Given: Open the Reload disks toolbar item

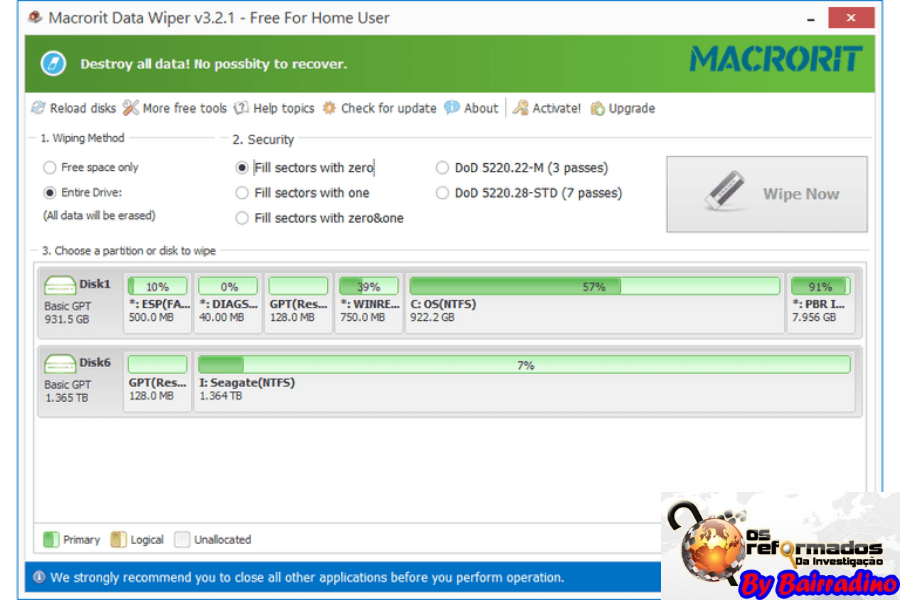Looking at the screenshot, I should point(73,108).
